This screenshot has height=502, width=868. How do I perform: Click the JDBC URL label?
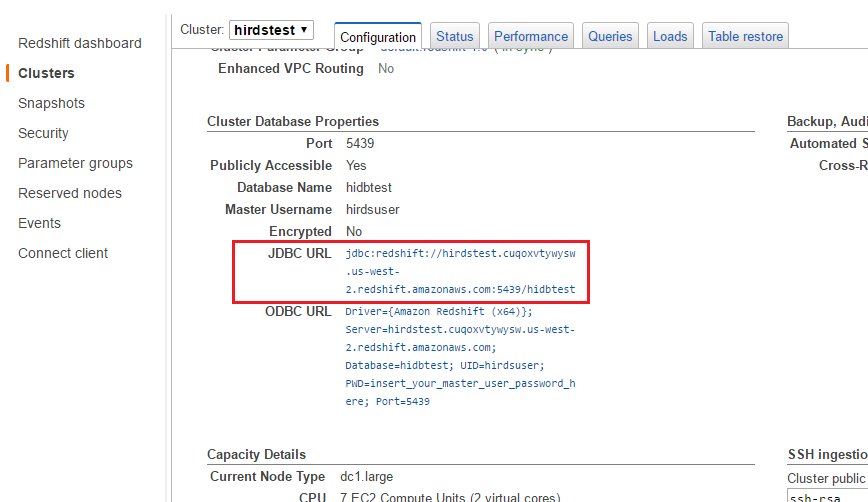click(x=299, y=253)
